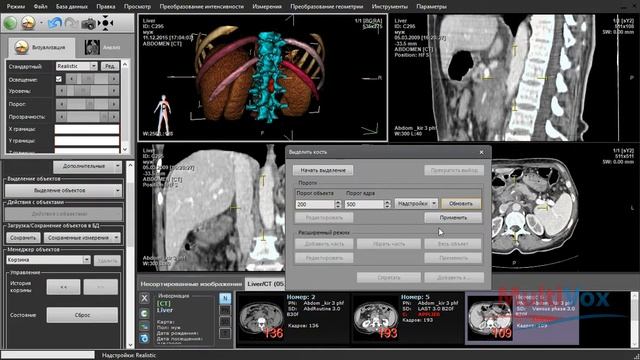Select the series thumbnail labeled 109

pyautogui.click(x=490, y=318)
